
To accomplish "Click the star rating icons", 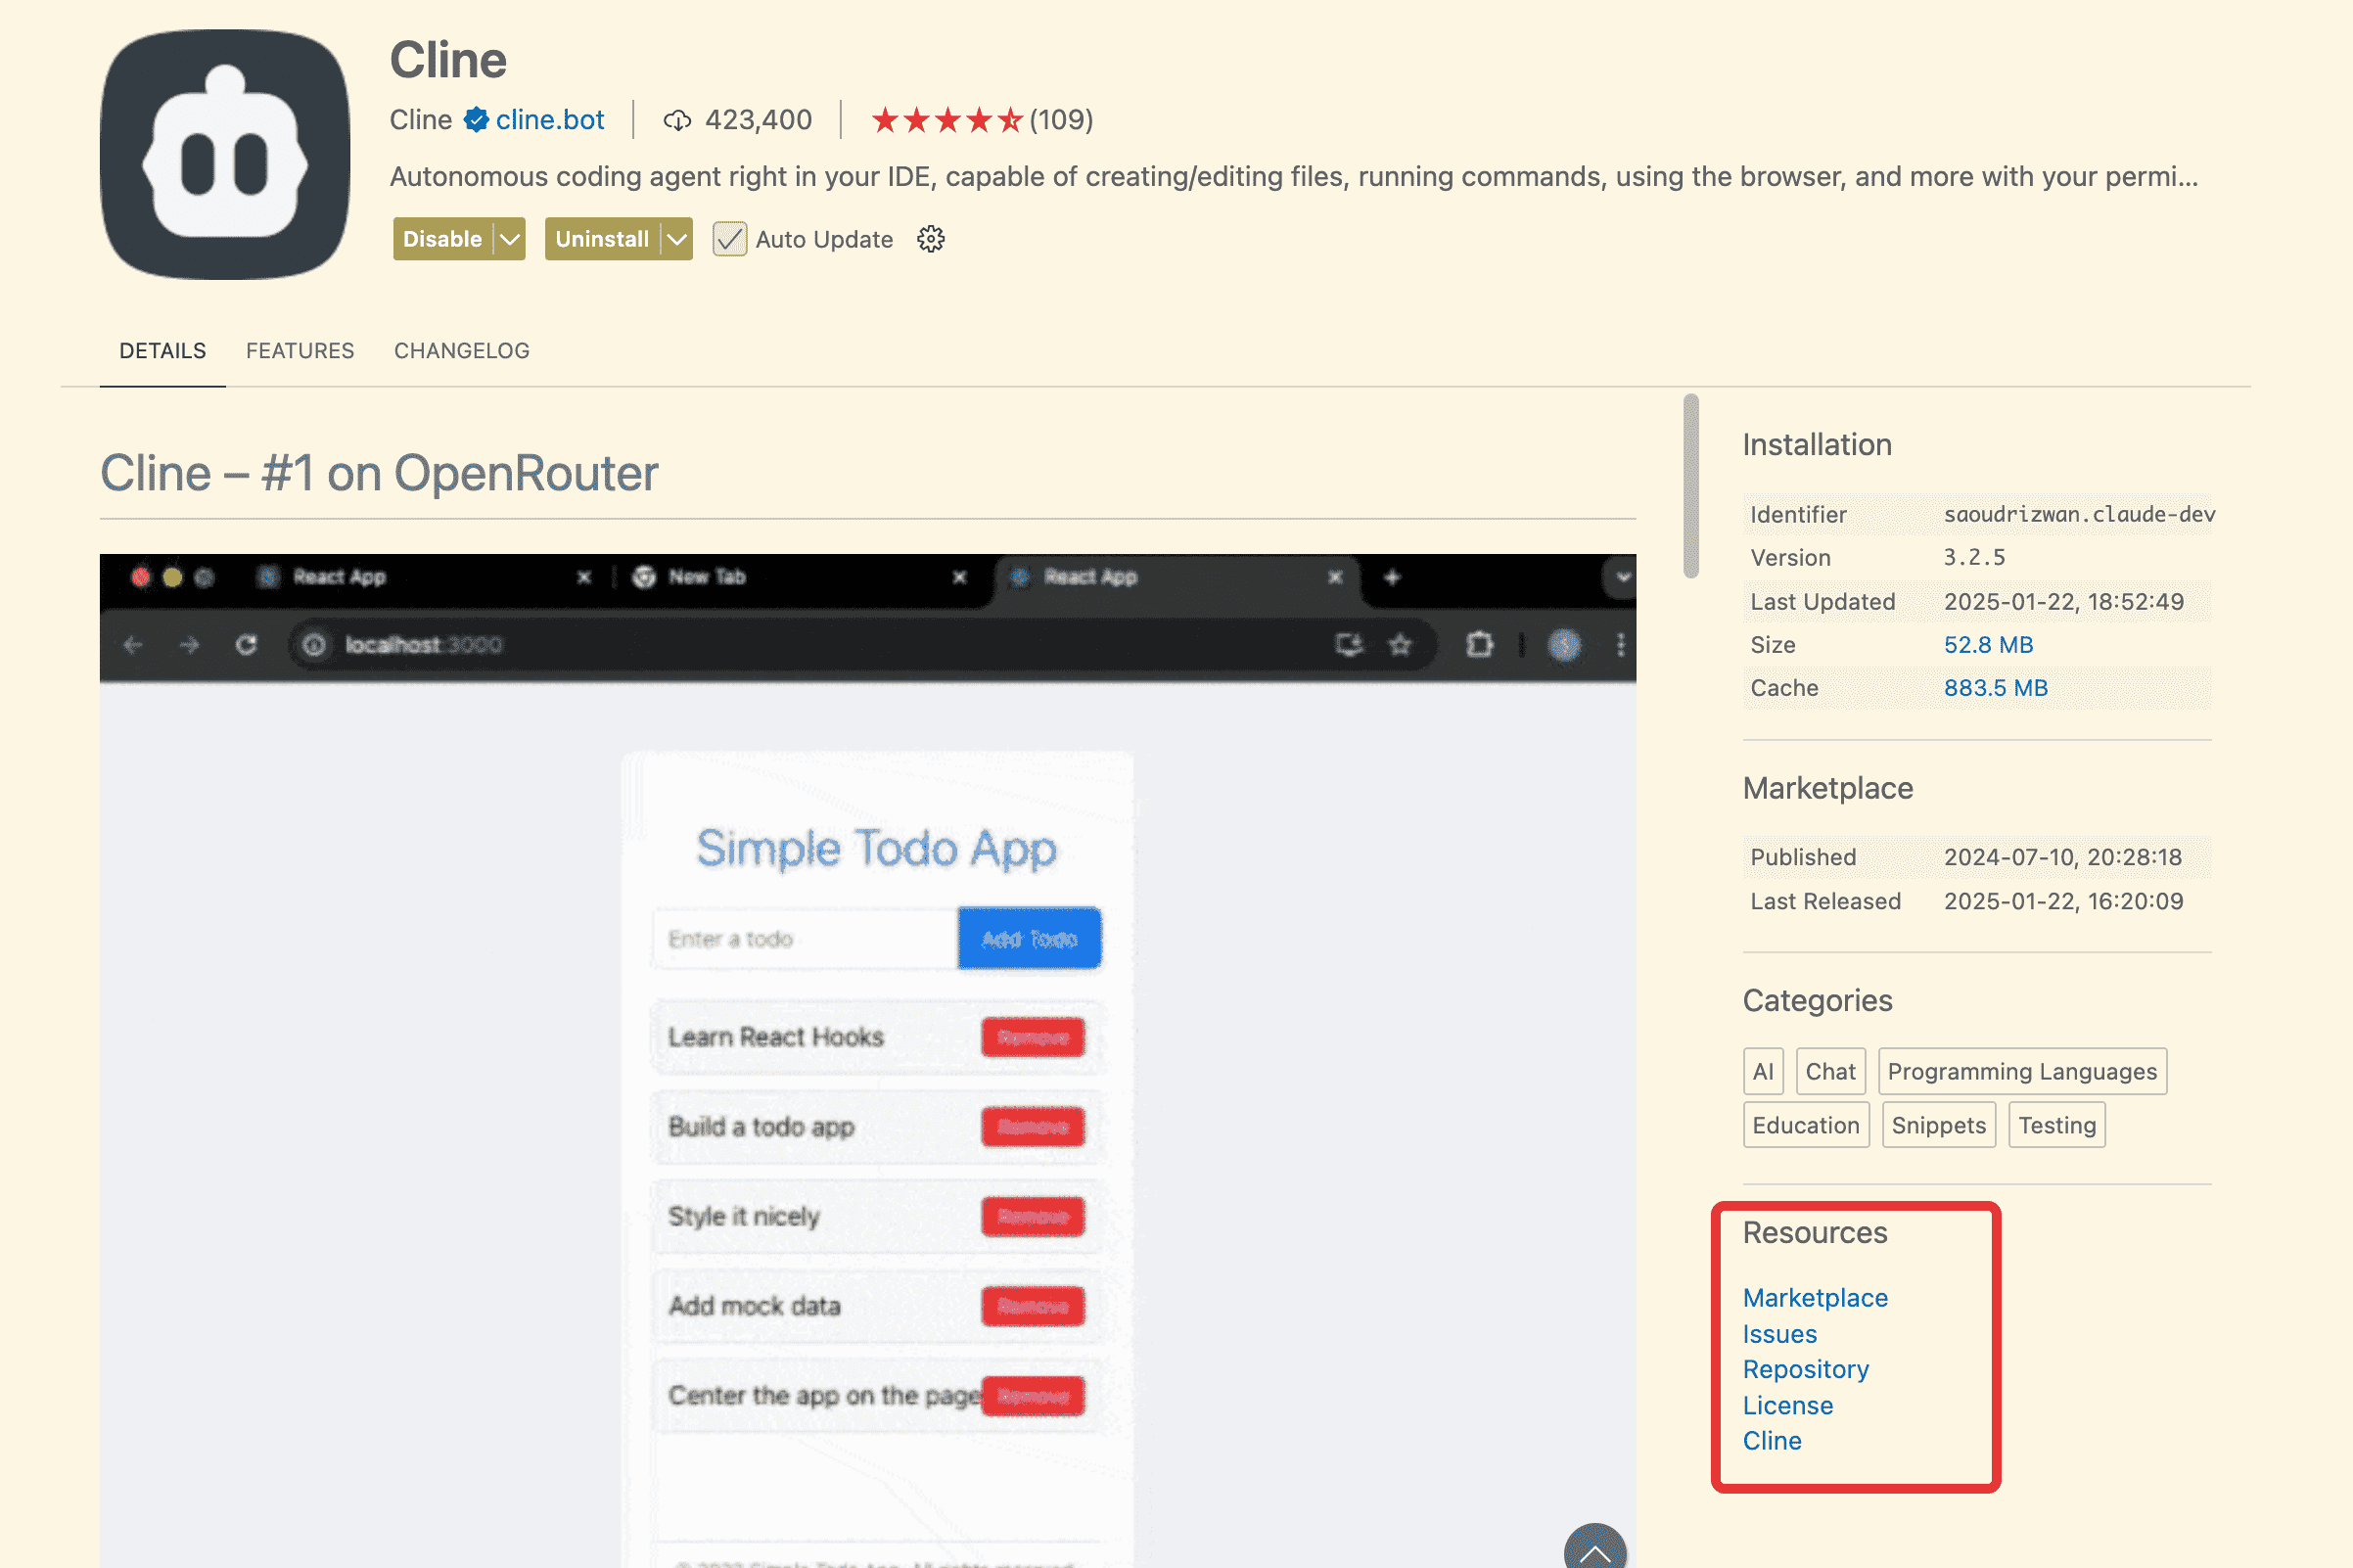I will [947, 120].
